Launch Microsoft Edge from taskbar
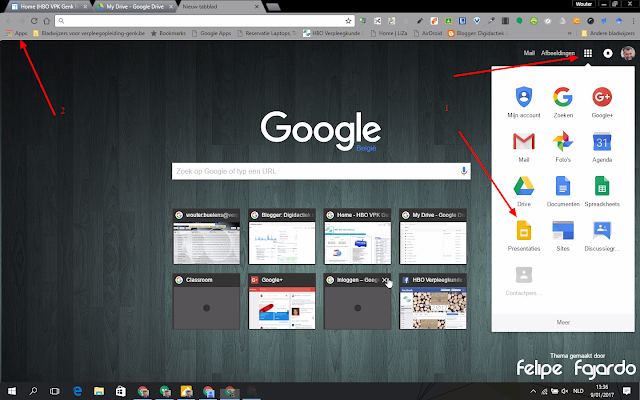Image resolution: width=640 pixels, height=400 pixels. (x=77, y=391)
